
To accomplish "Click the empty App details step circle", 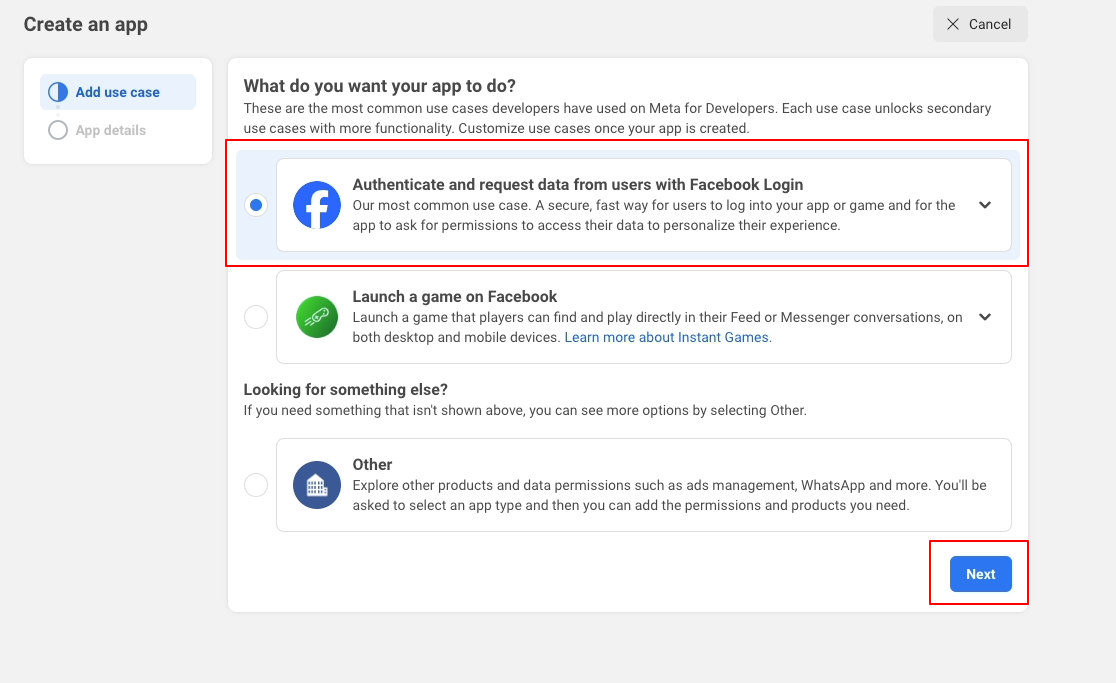I will pyautogui.click(x=58, y=130).
